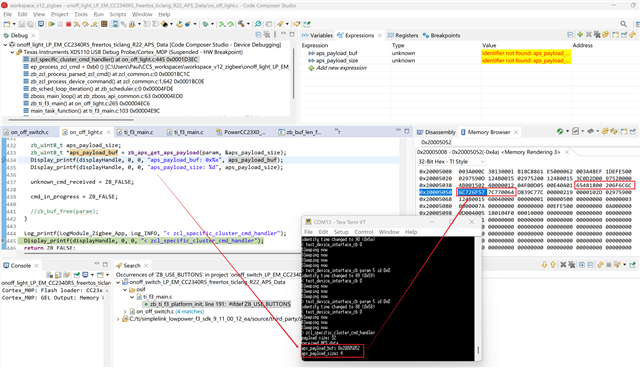Viewport: 640px width, 368px height.
Task: Maximize the code editor area
Action: [407, 131]
